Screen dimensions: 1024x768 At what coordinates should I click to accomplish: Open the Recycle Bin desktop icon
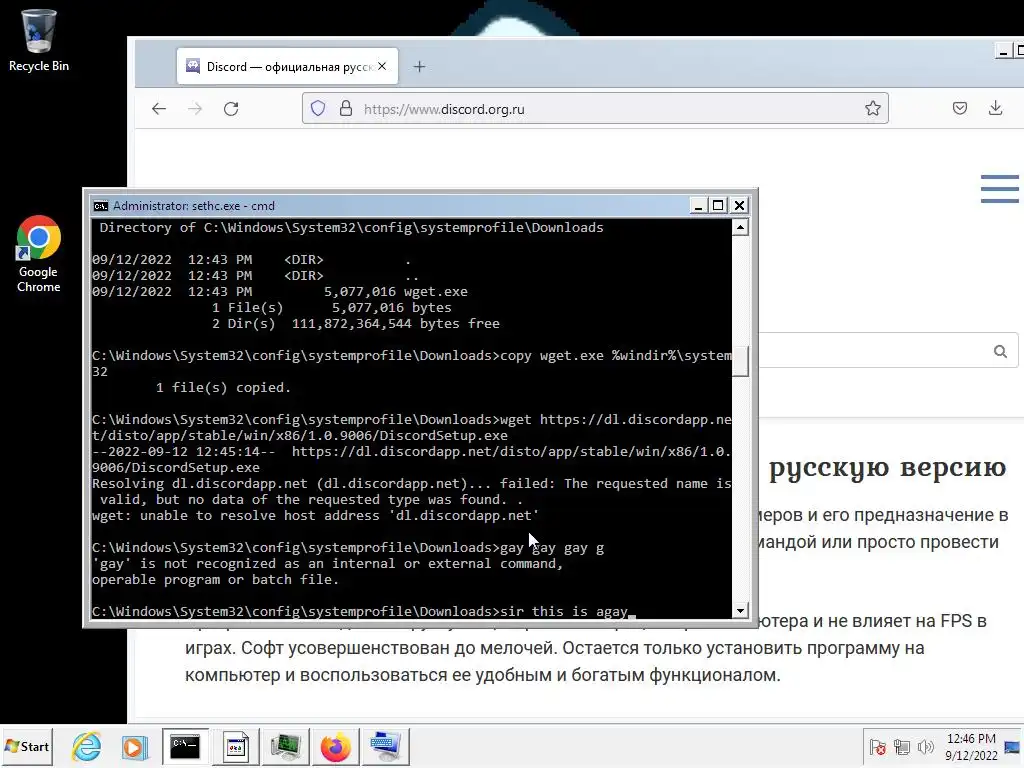click(x=38, y=40)
